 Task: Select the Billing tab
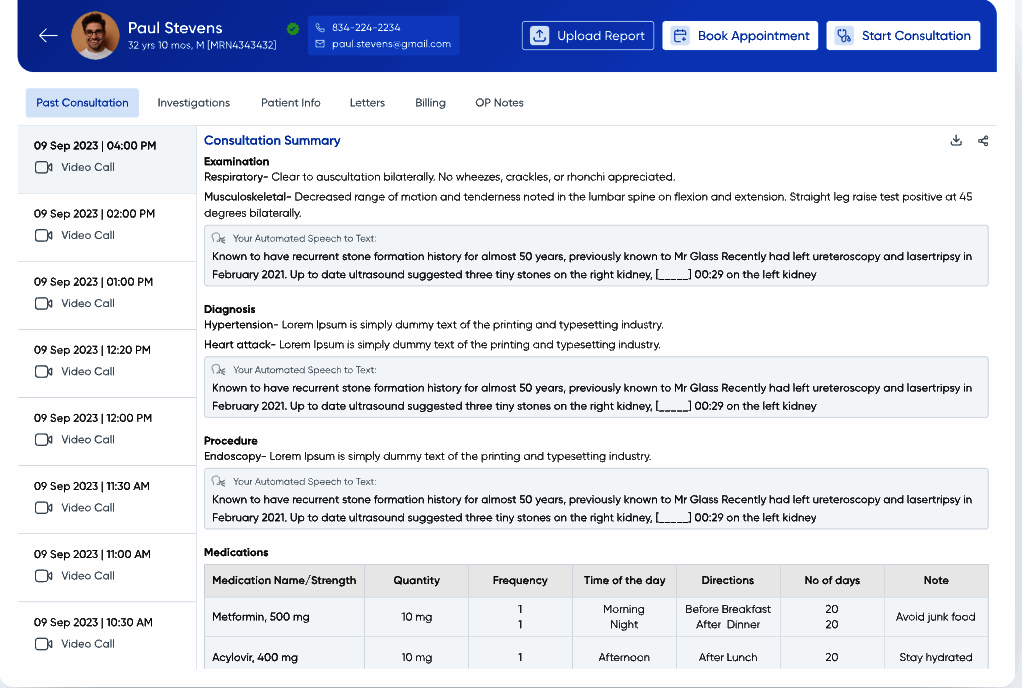[430, 103]
